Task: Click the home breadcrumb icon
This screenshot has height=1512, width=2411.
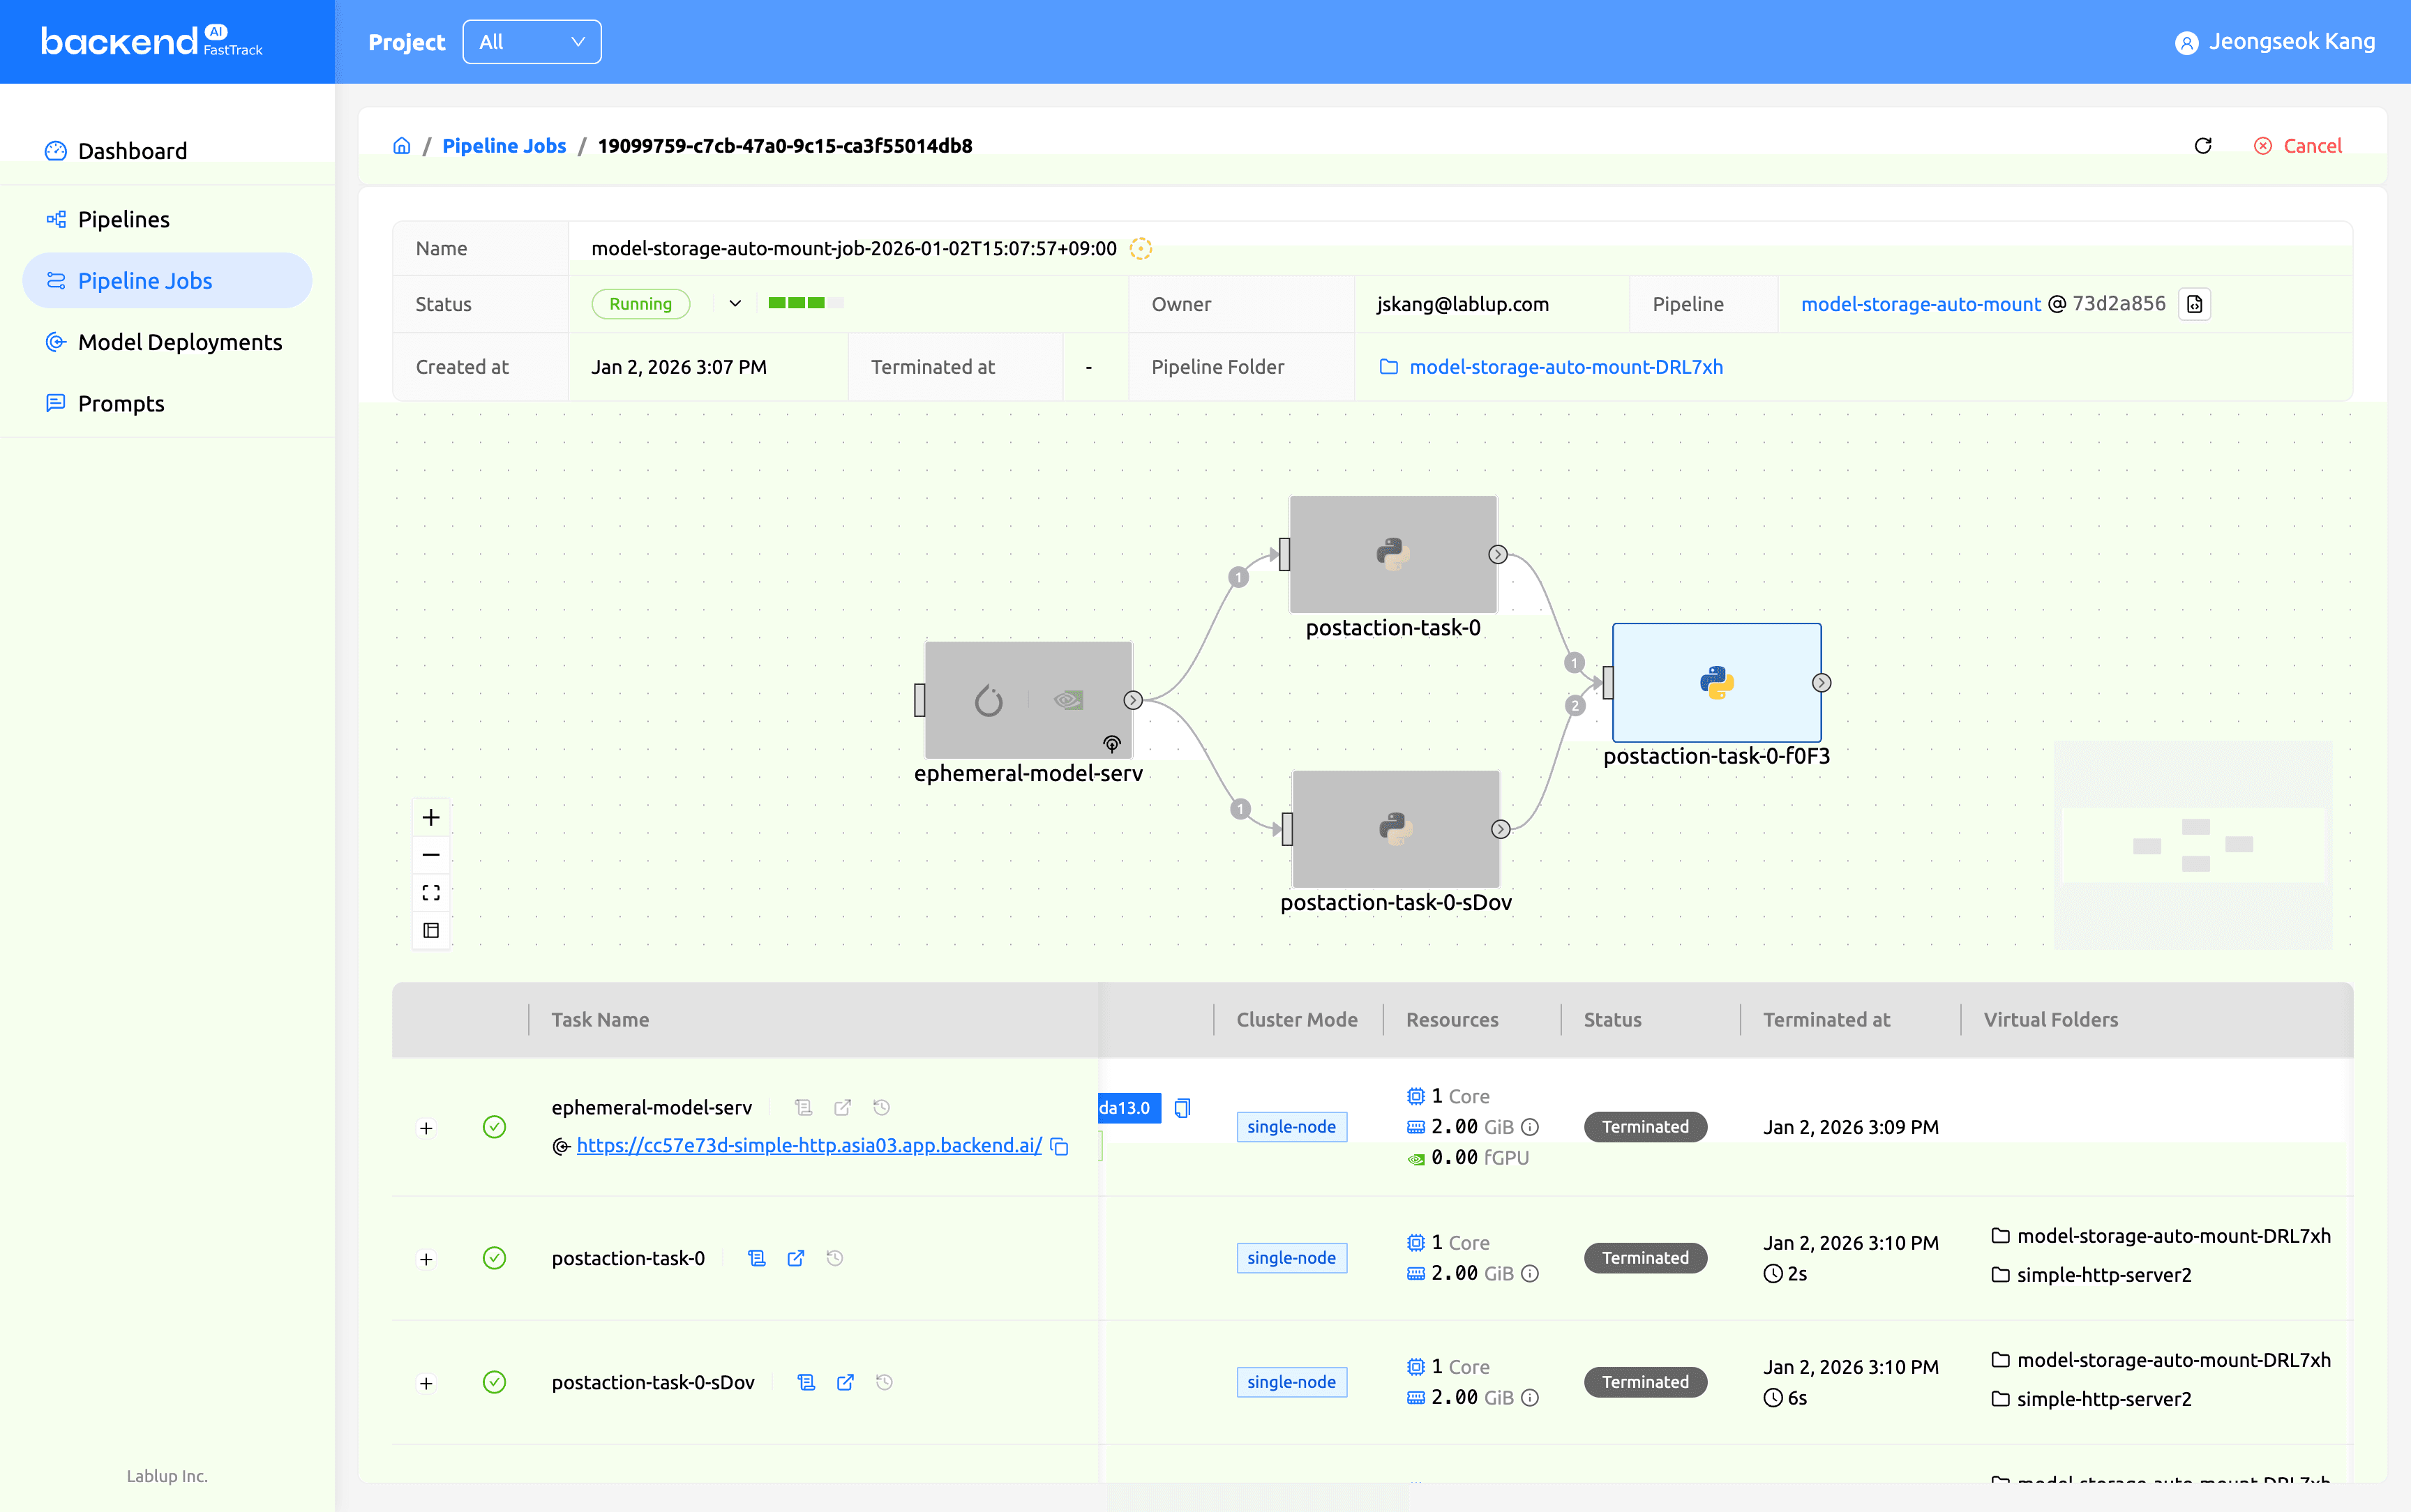Action: pos(402,146)
